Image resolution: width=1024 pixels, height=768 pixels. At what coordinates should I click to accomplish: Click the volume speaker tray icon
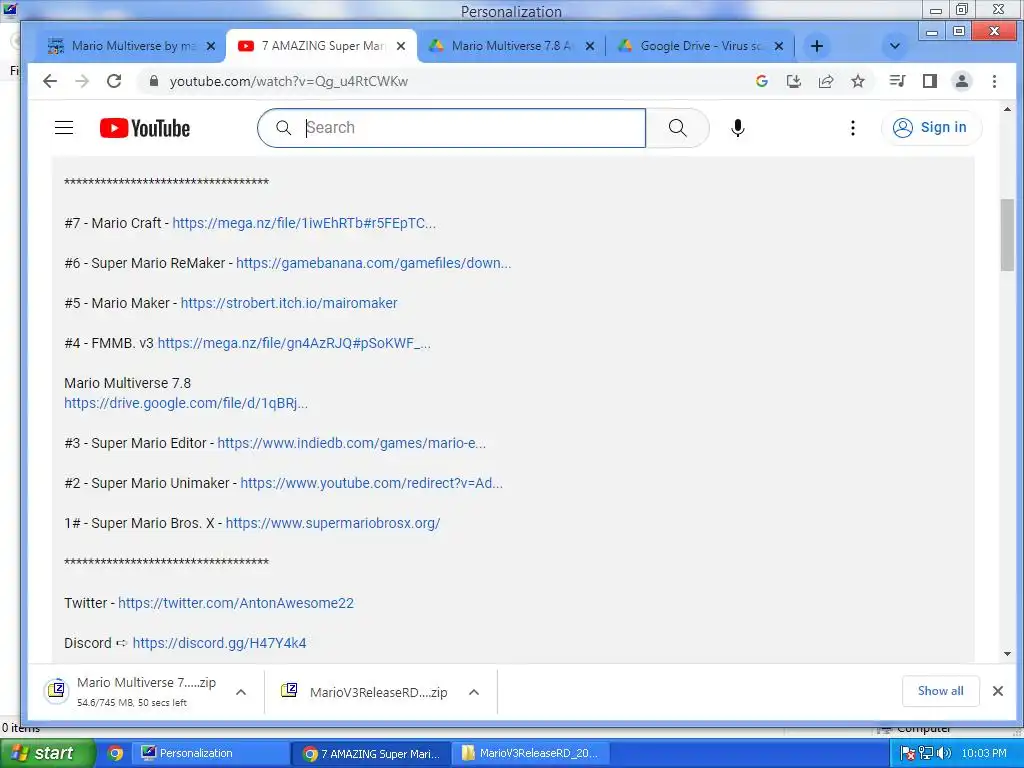944,754
